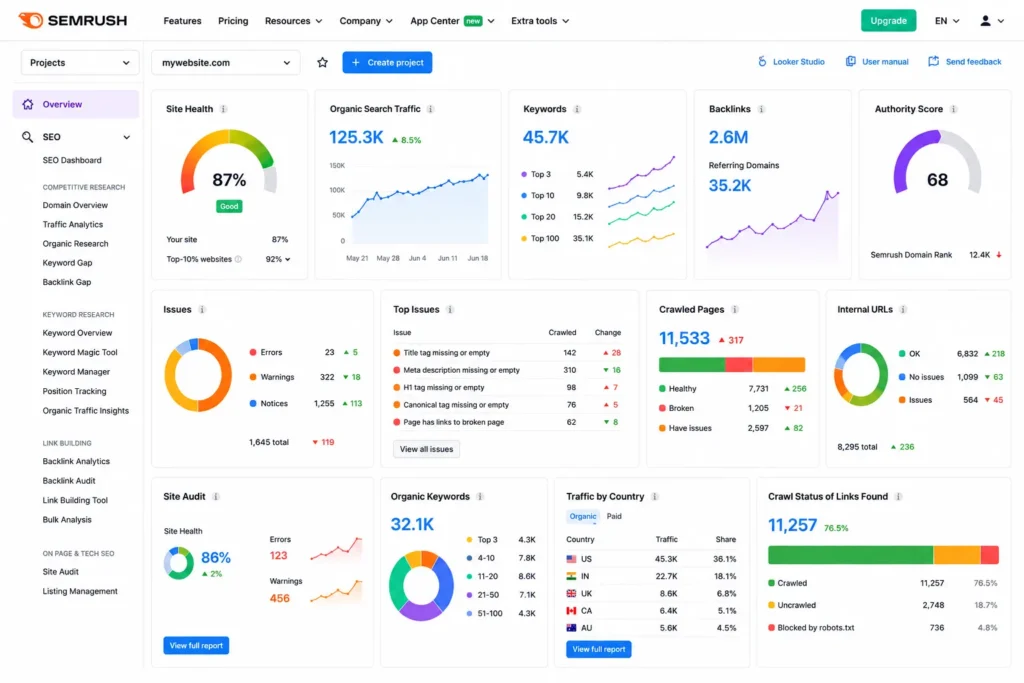Click the Create project button
The image size is (1024, 683).
[387, 63]
